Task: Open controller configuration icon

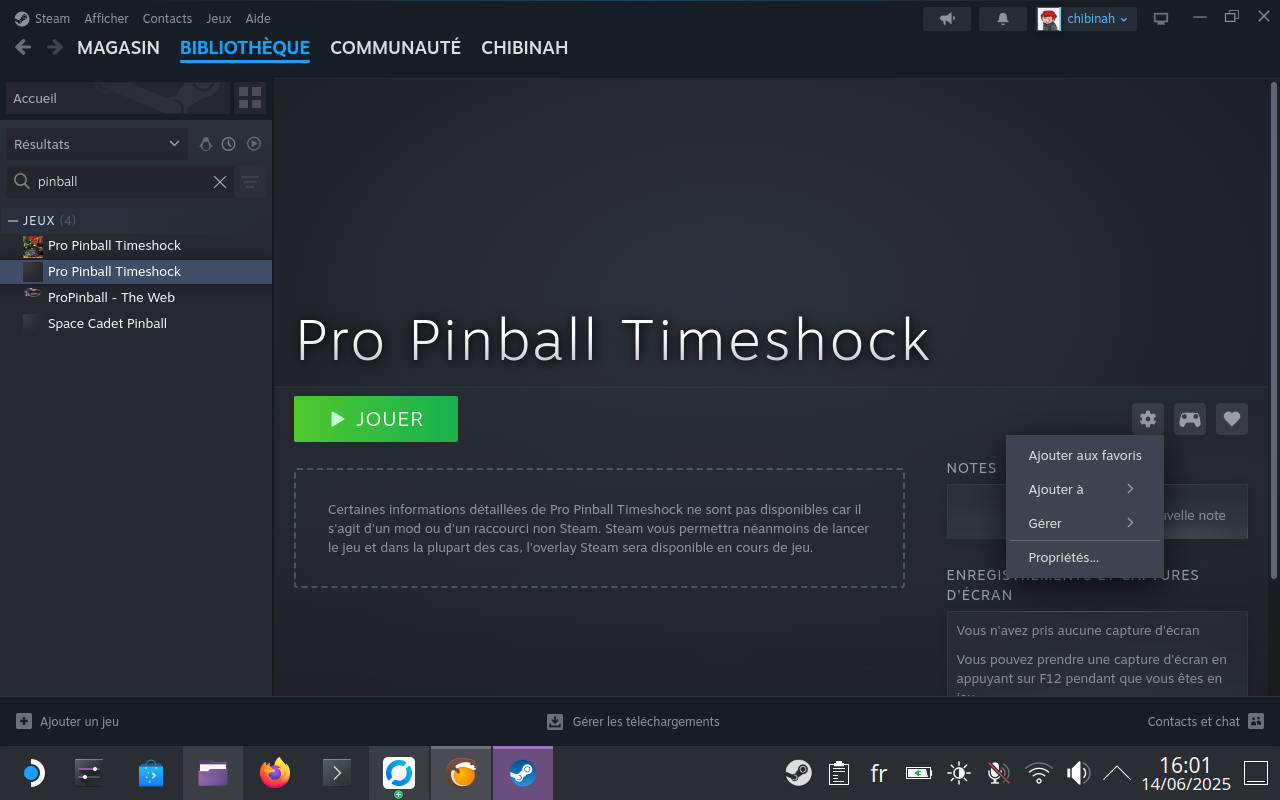Action: coord(1190,419)
